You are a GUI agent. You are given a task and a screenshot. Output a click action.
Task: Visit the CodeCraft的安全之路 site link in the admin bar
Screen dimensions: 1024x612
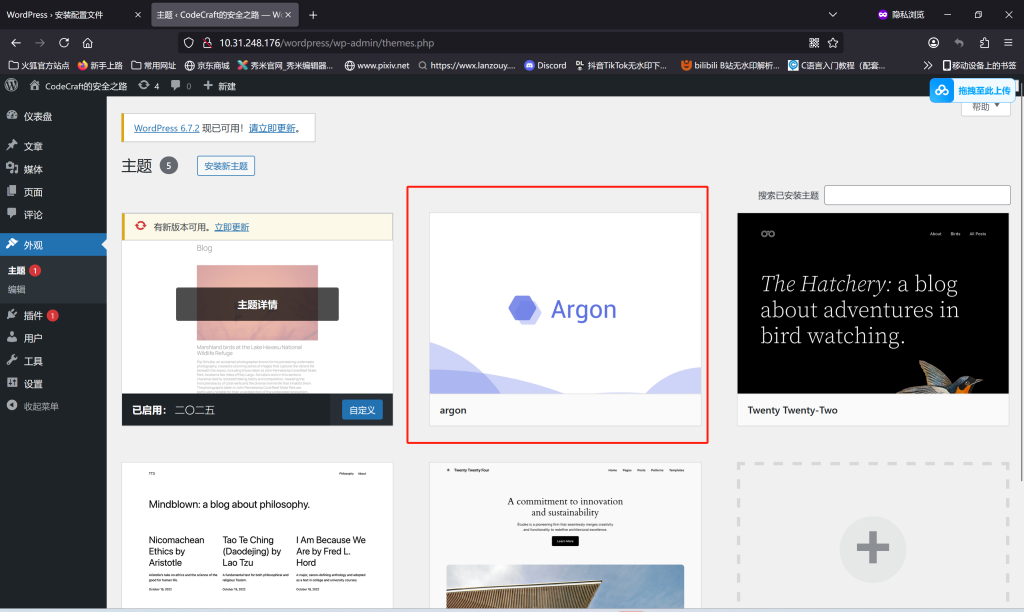(78, 86)
